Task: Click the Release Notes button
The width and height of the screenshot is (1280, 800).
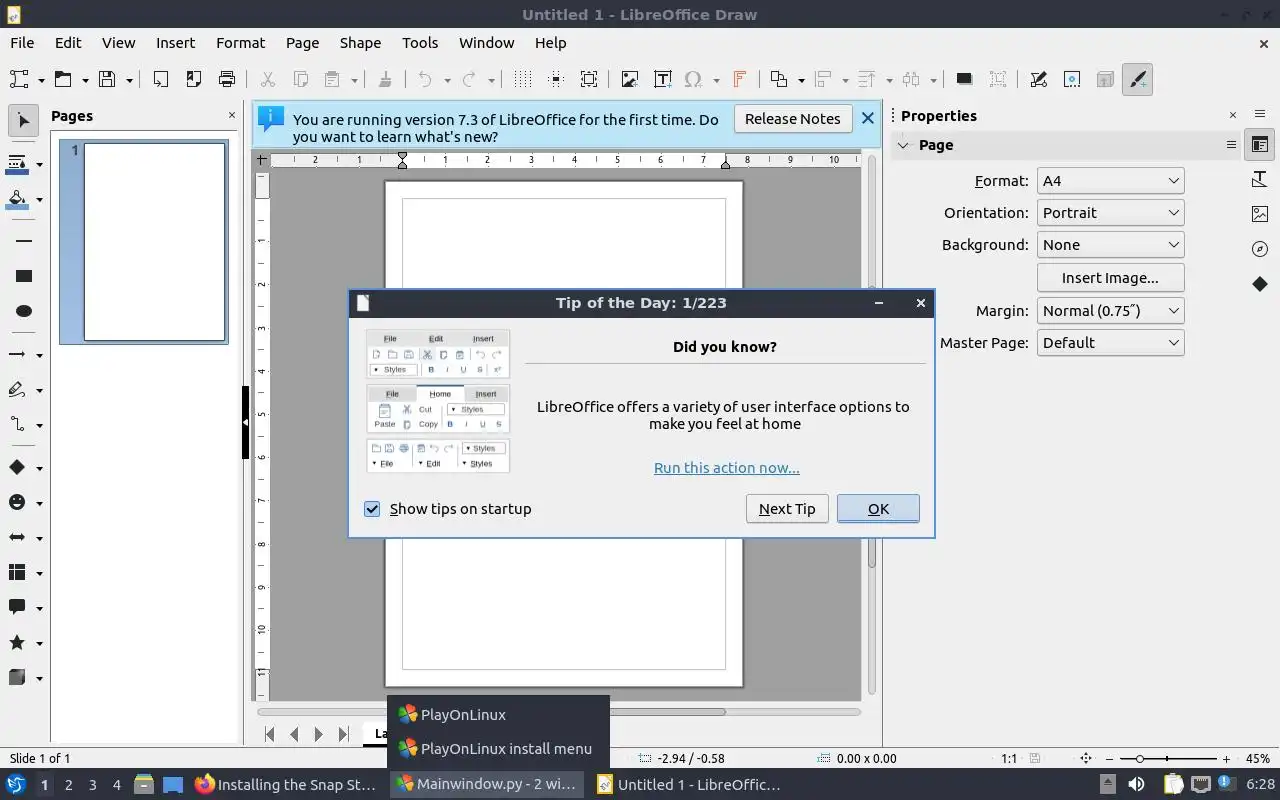Action: [792, 119]
